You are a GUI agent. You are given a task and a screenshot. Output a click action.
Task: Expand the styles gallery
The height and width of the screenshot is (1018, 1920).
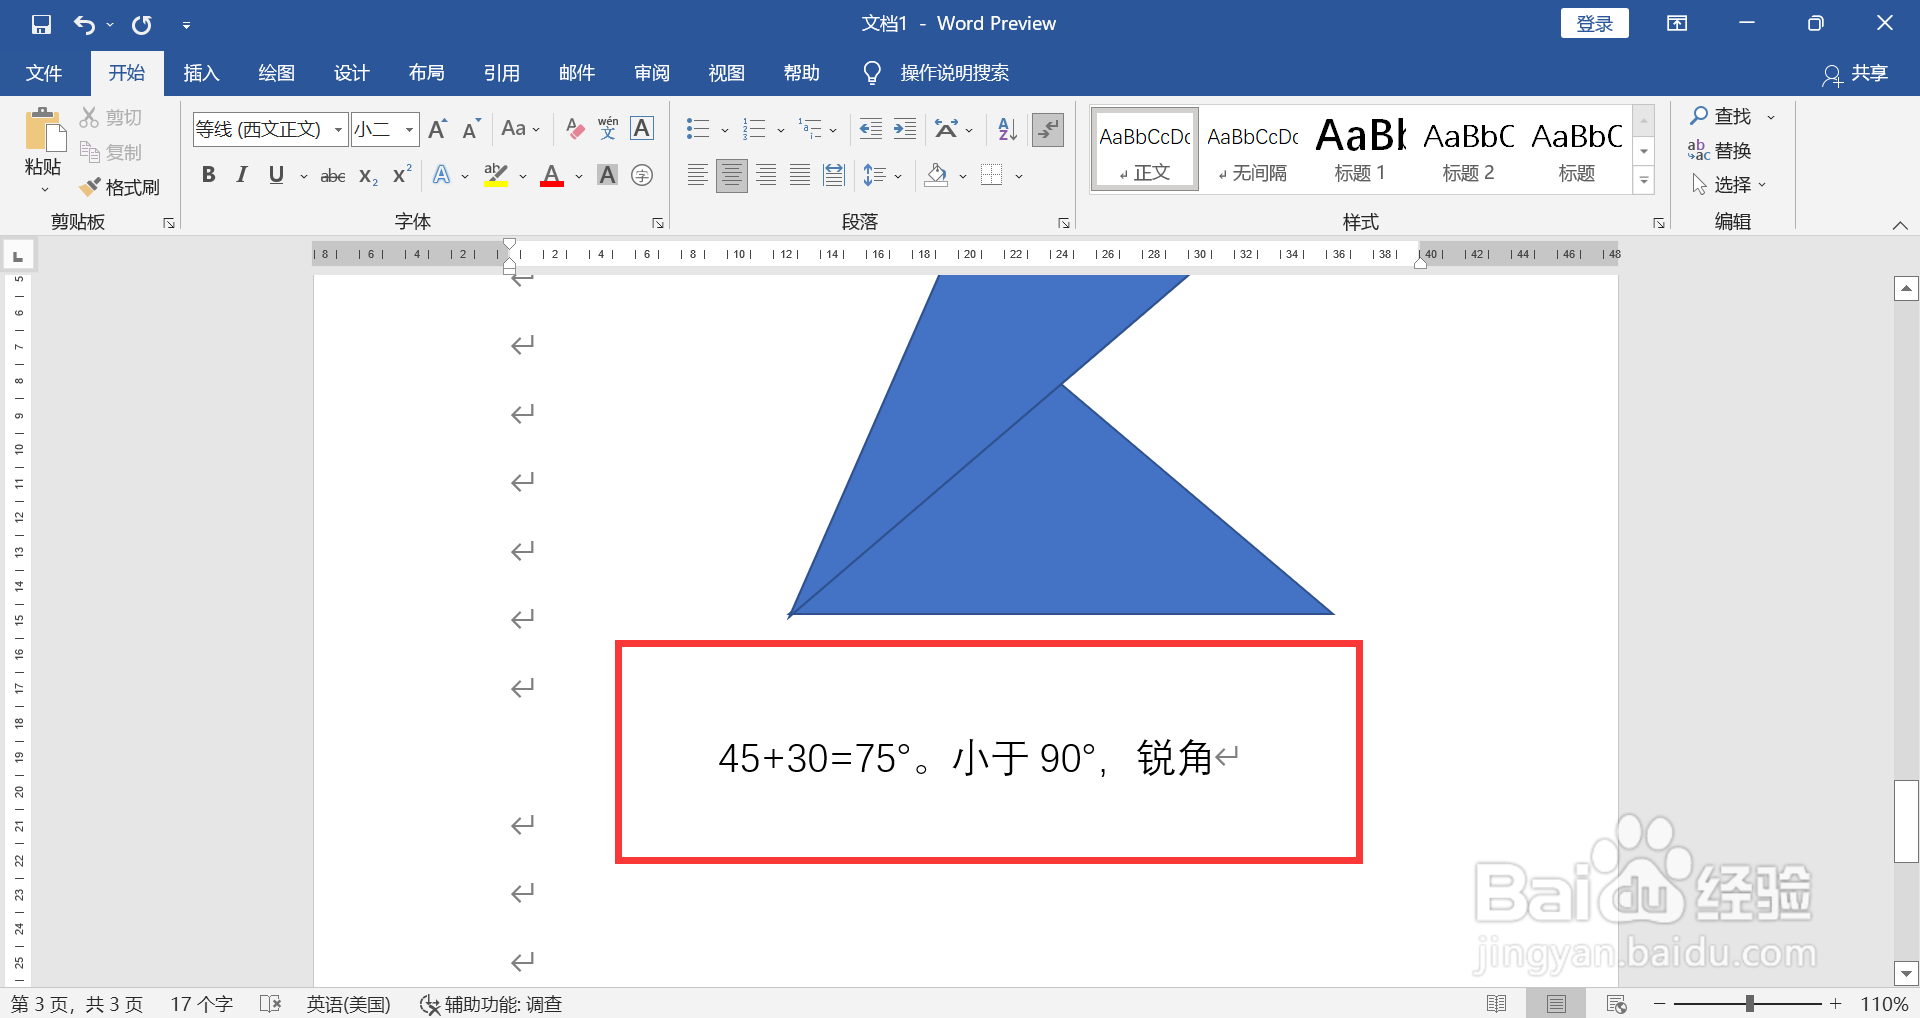pyautogui.click(x=1644, y=180)
